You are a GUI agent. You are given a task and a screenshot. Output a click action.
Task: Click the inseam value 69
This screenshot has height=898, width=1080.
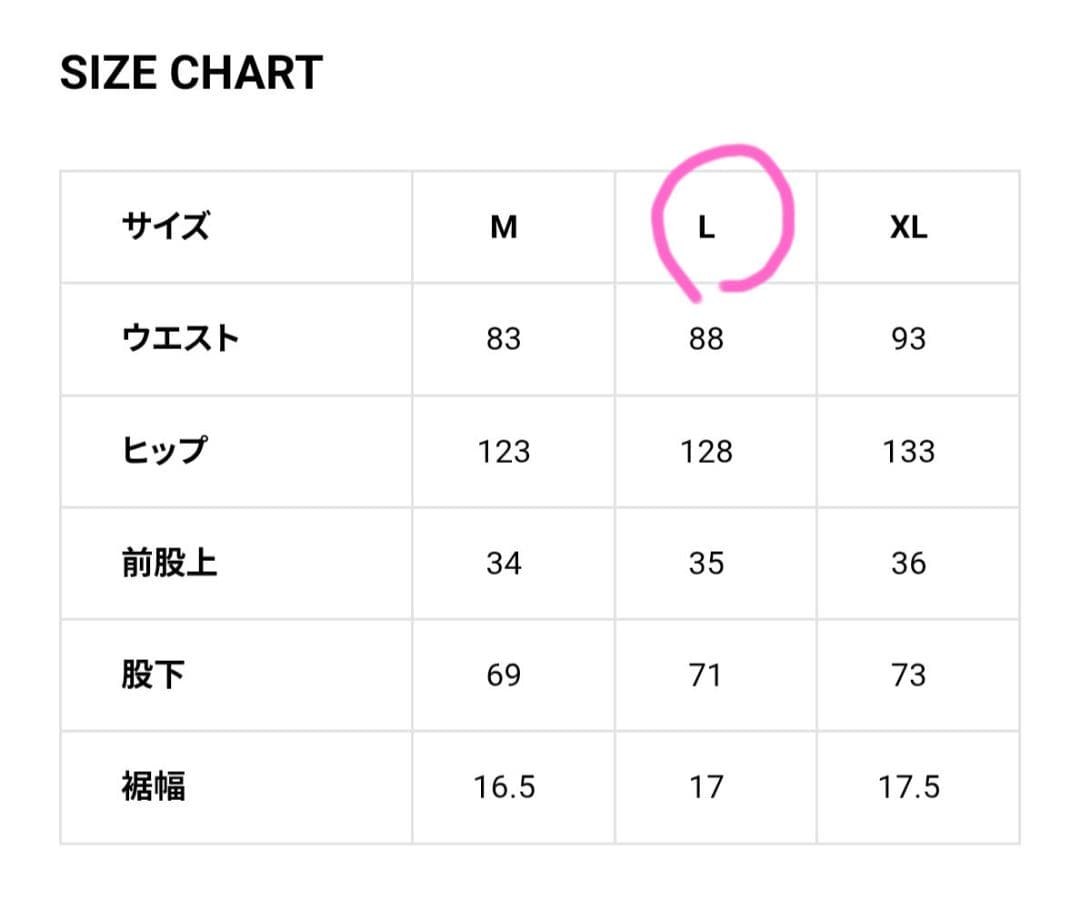(x=504, y=676)
